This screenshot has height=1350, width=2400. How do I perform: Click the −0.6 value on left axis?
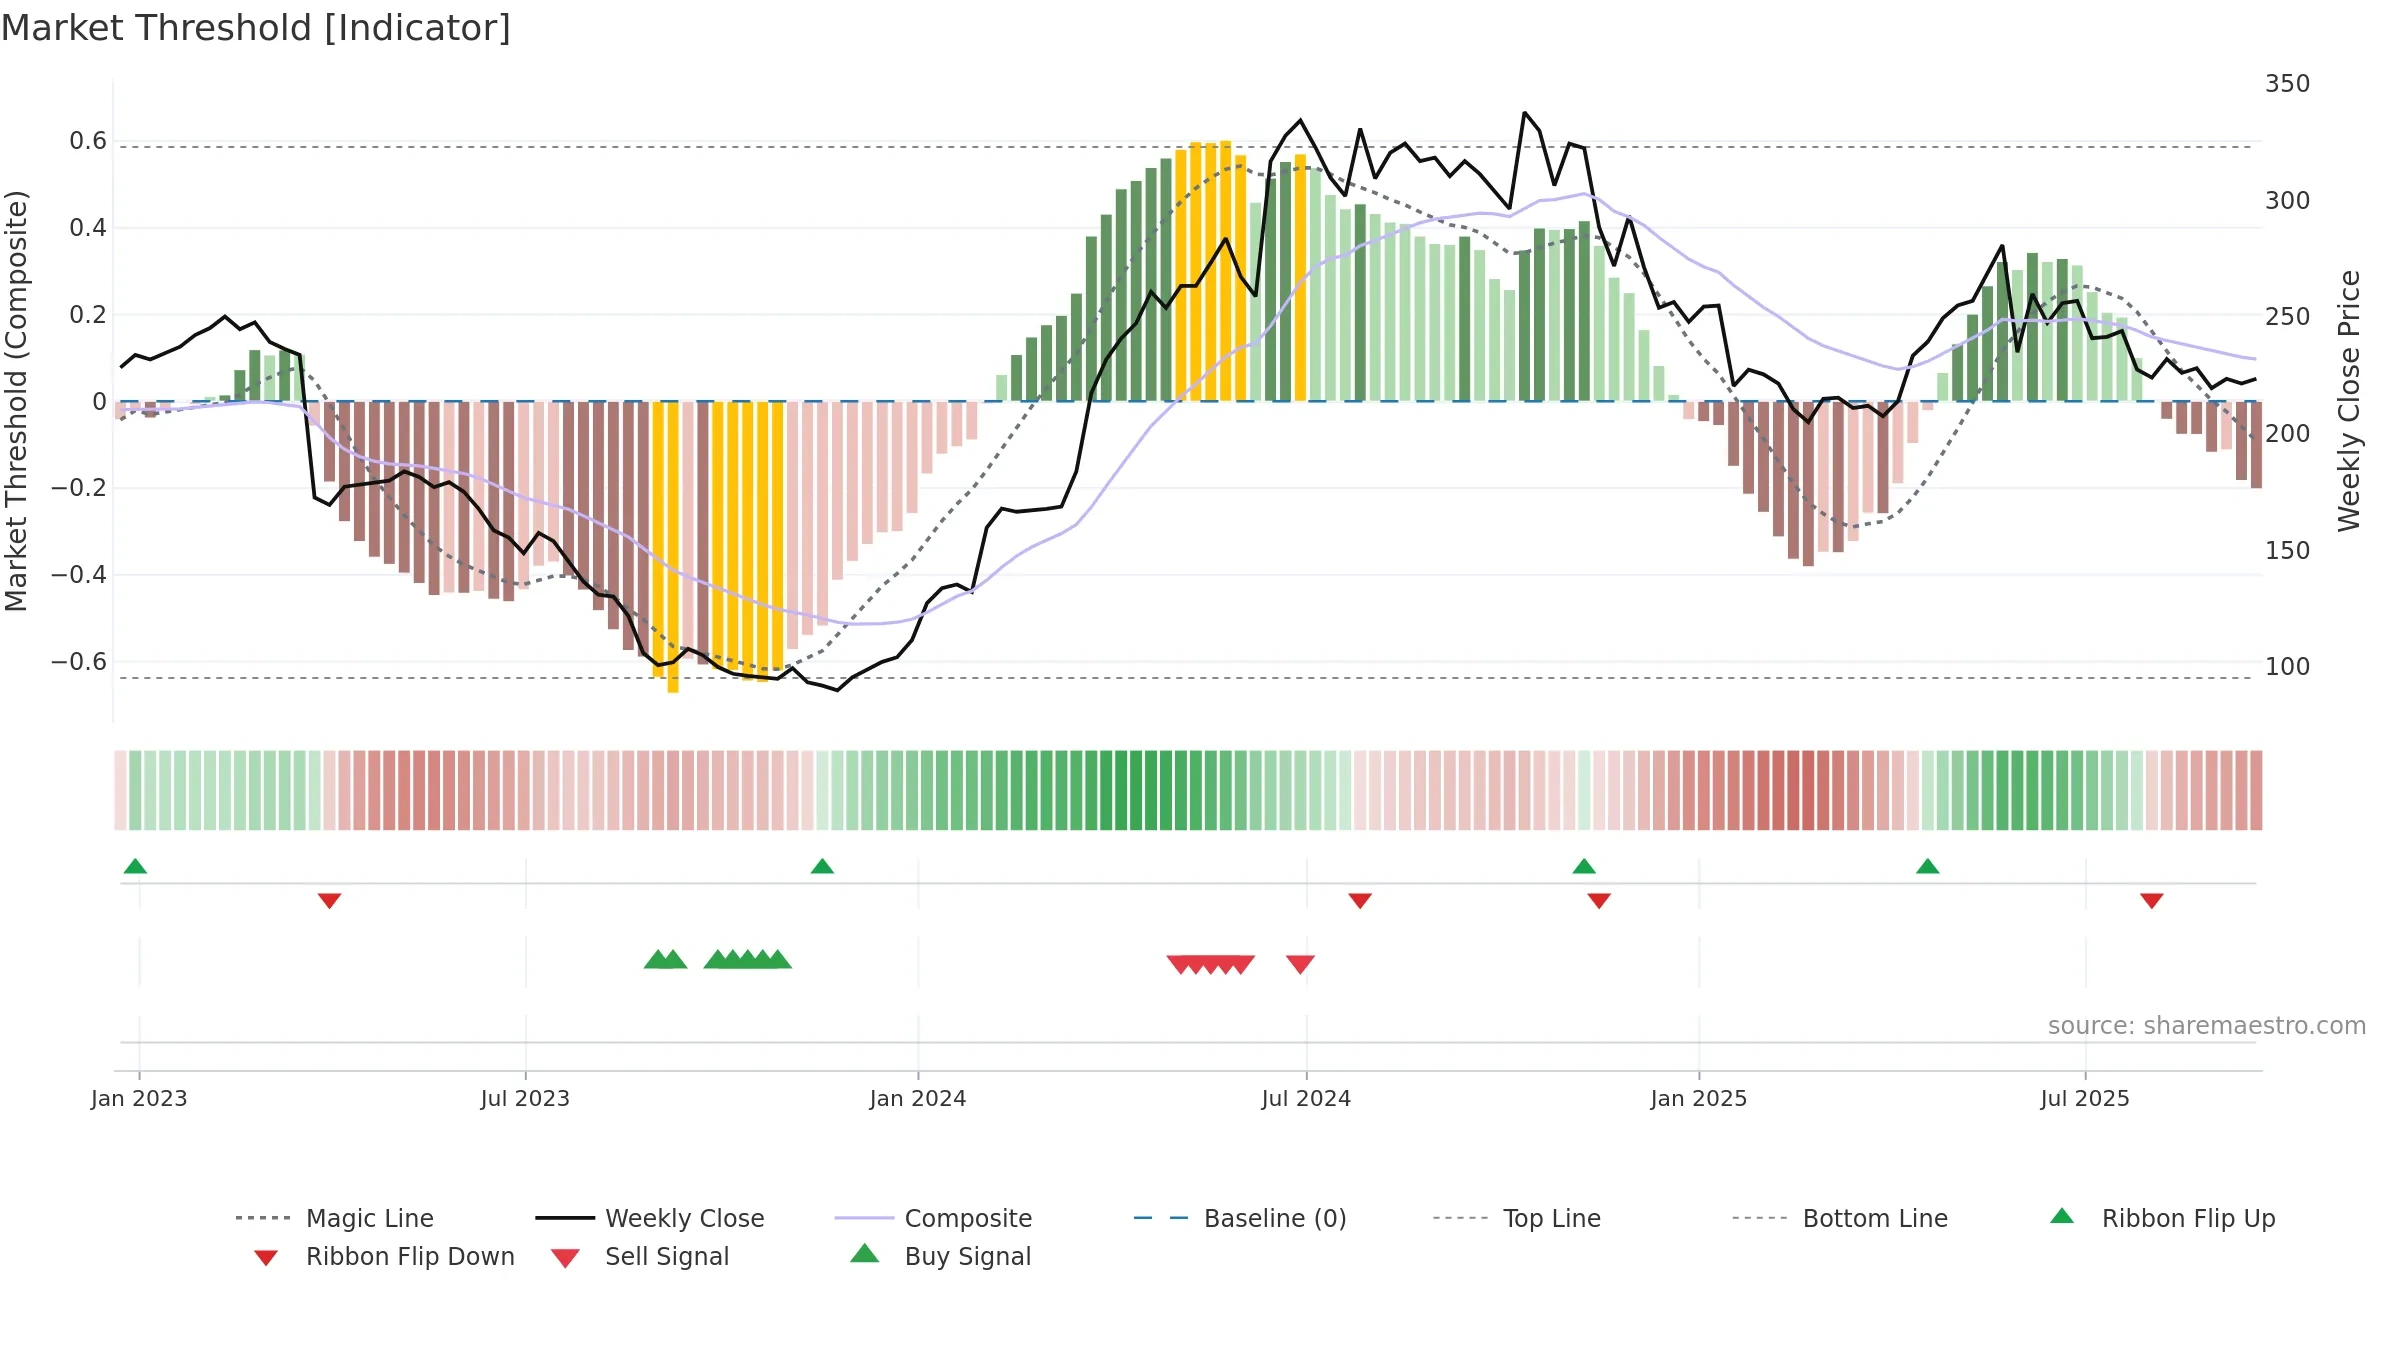[79, 662]
